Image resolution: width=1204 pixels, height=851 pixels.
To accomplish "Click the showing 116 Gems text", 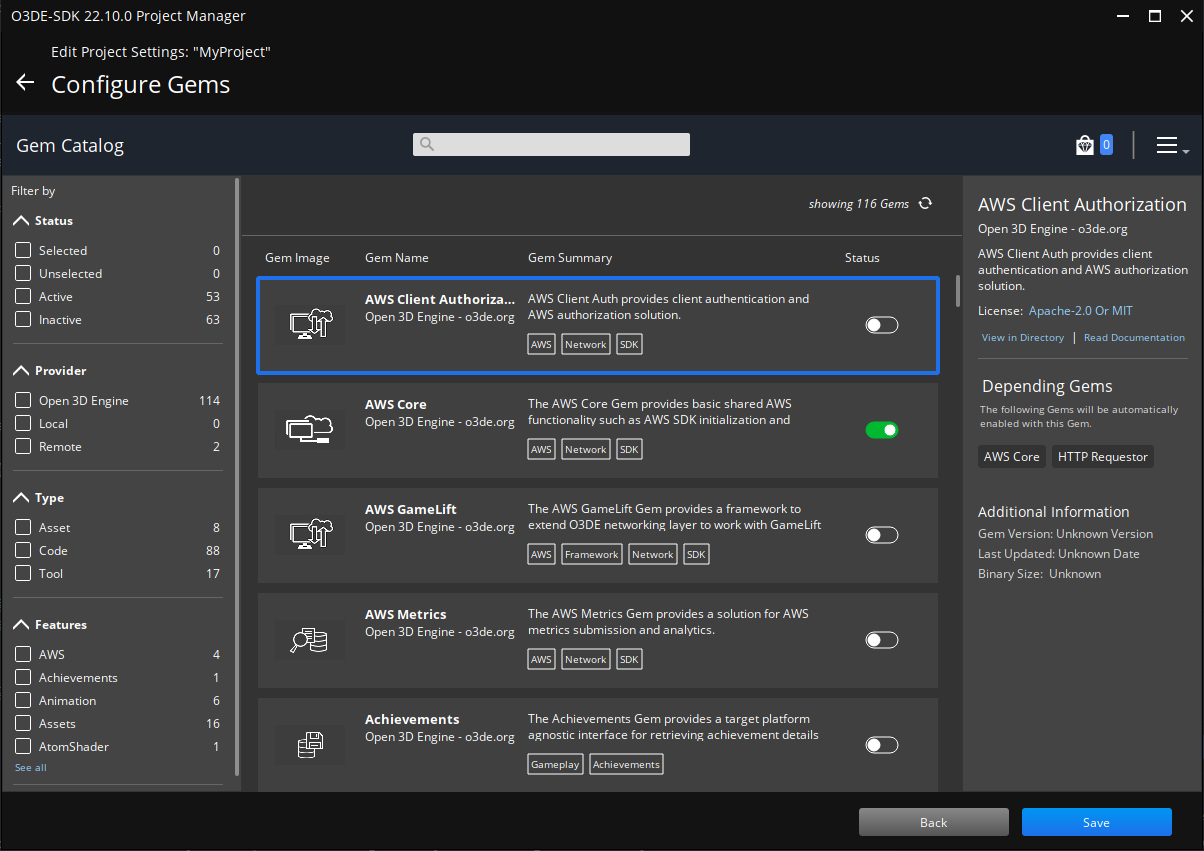I will 859,204.
